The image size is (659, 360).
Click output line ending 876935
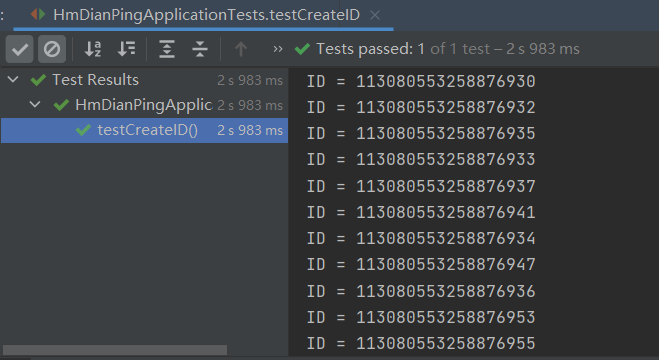click(421, 133)
